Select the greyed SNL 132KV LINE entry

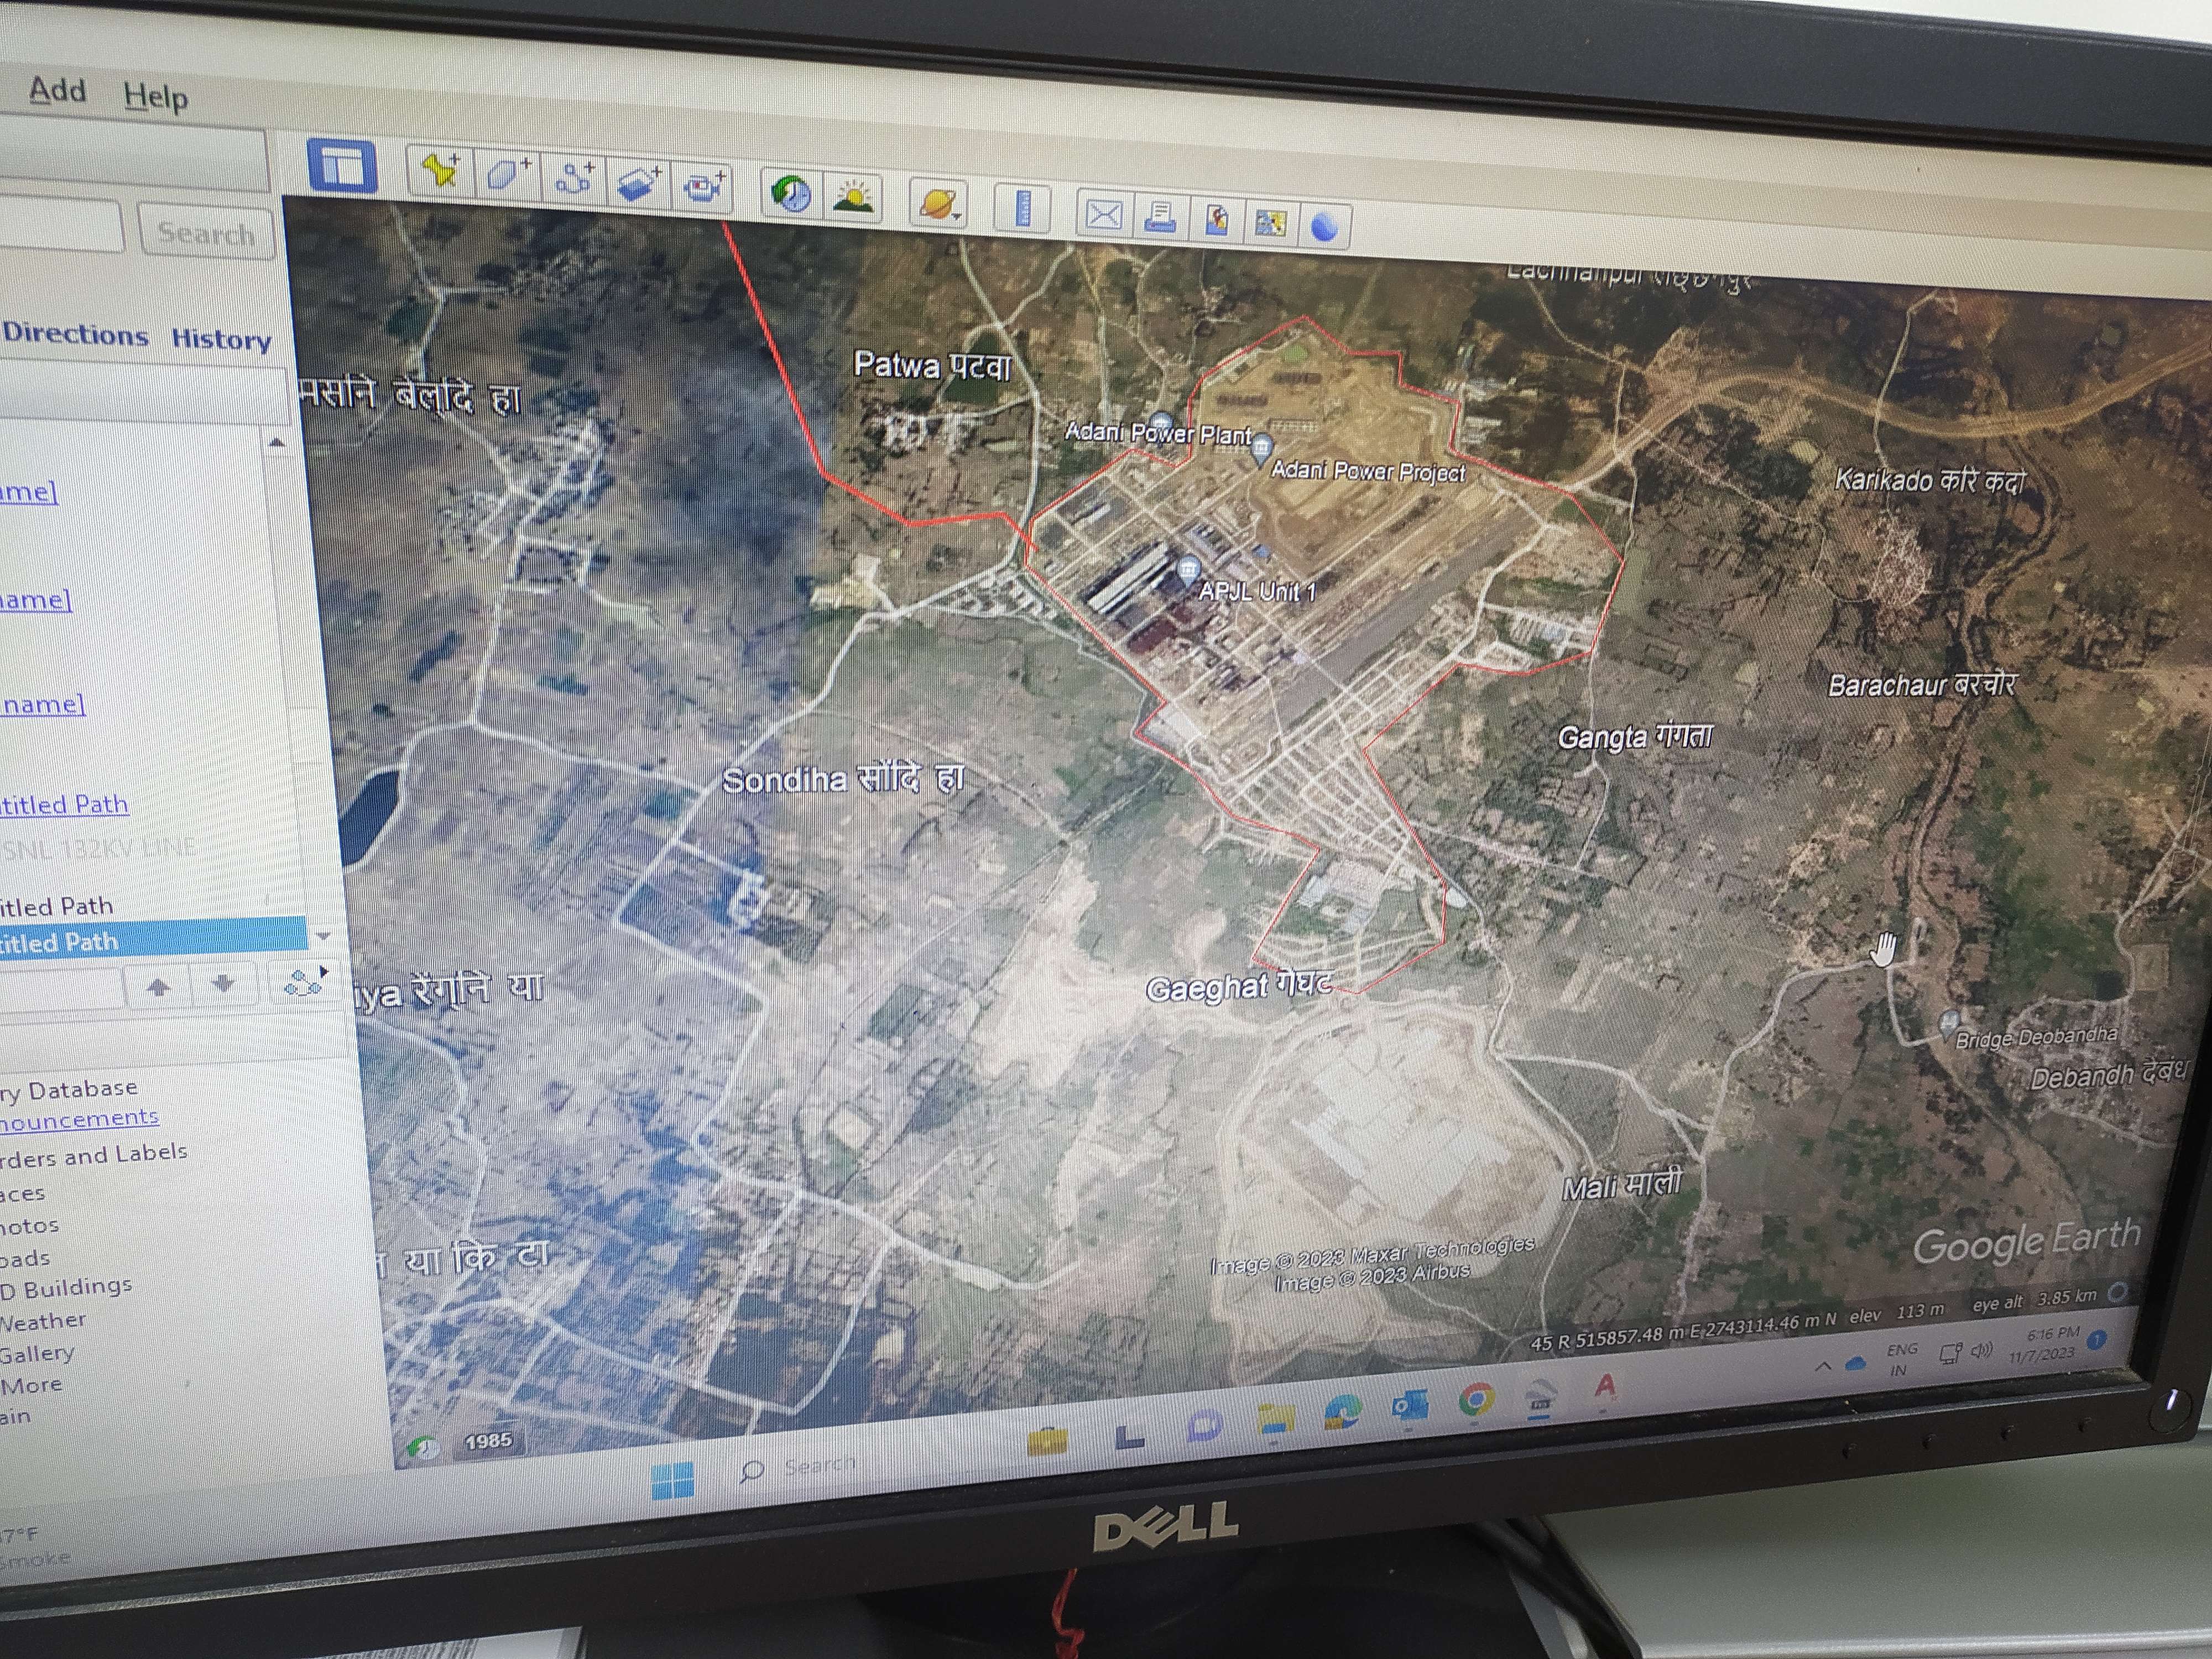pyautogui.click(x=98, y=849)
